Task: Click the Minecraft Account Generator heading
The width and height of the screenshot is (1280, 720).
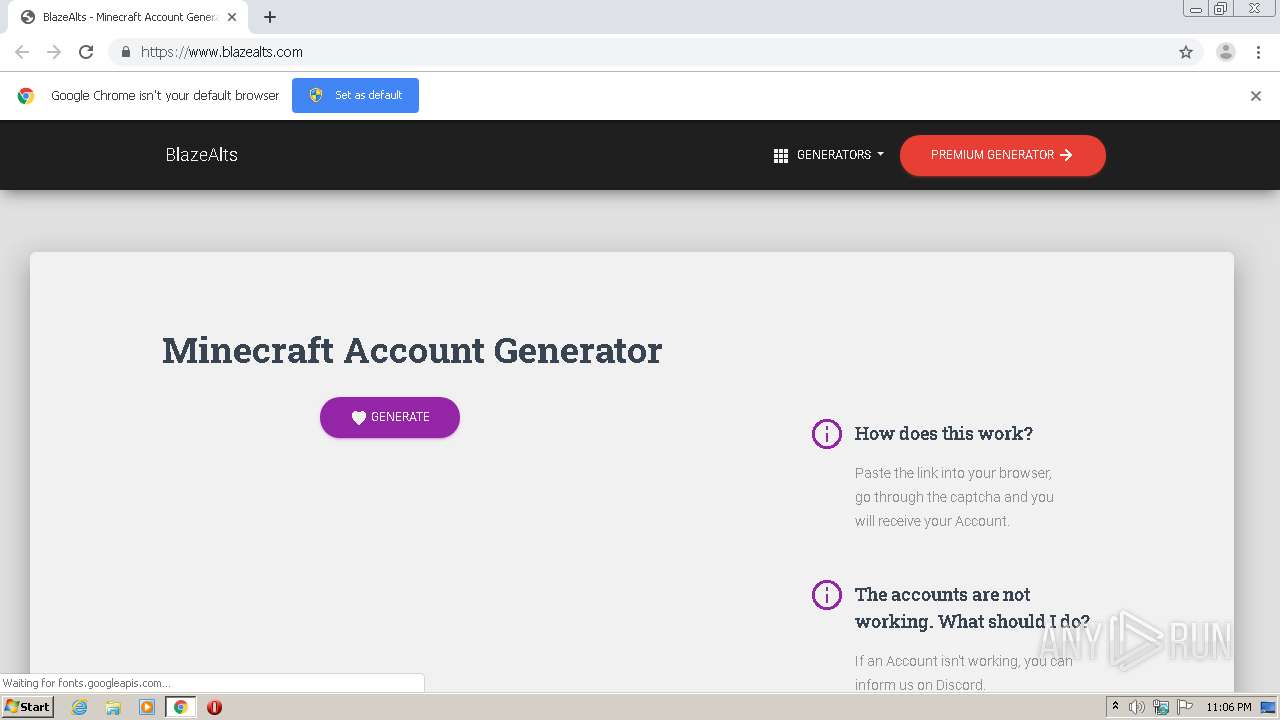Action: pyautogui.click(x=412, y=350)
